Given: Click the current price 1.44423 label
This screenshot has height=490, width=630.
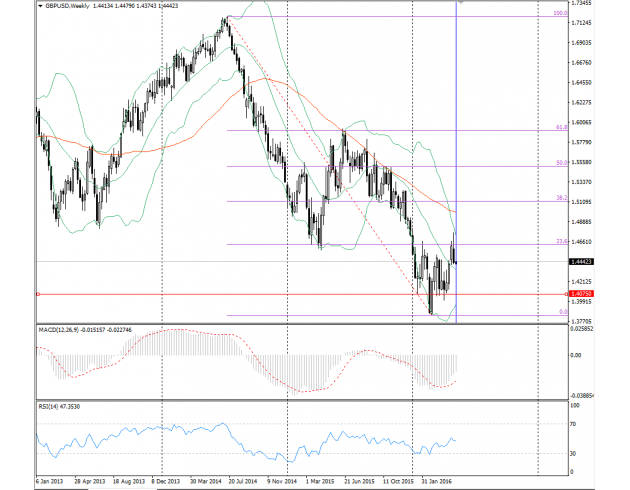Looking at the screenshot, I should point(578,262).
